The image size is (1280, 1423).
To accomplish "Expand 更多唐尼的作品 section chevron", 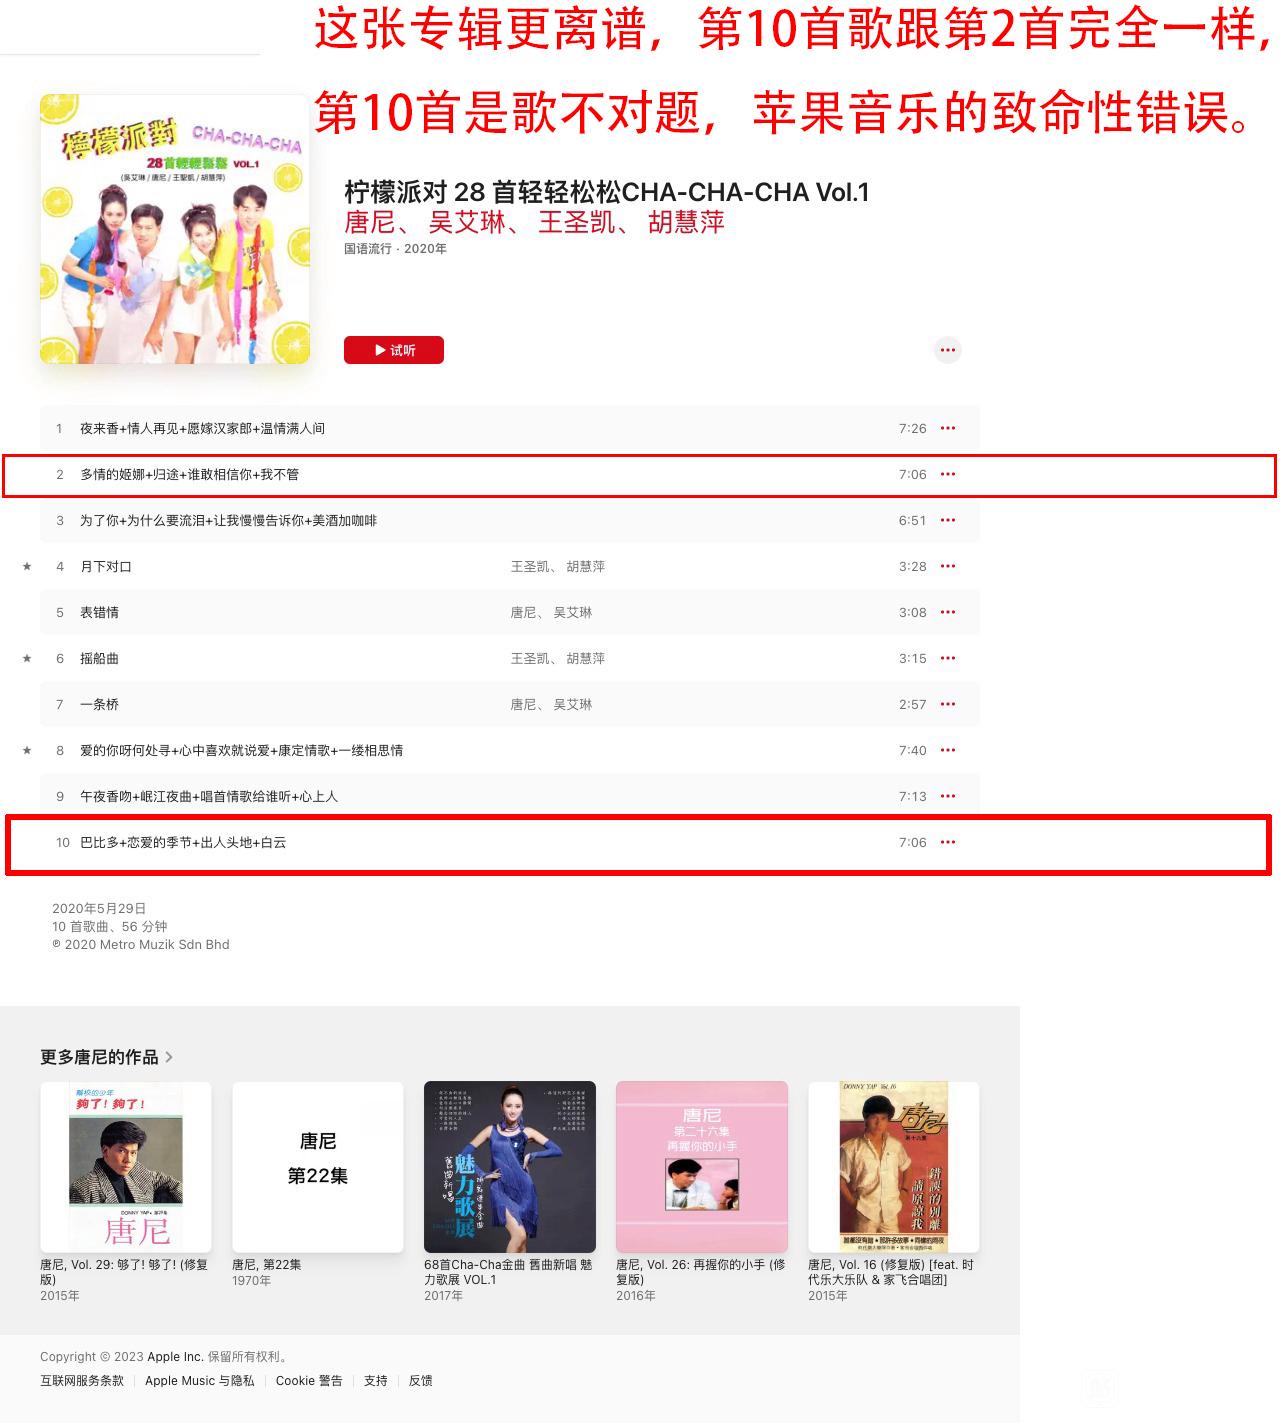I will (x=169, y=1057).
